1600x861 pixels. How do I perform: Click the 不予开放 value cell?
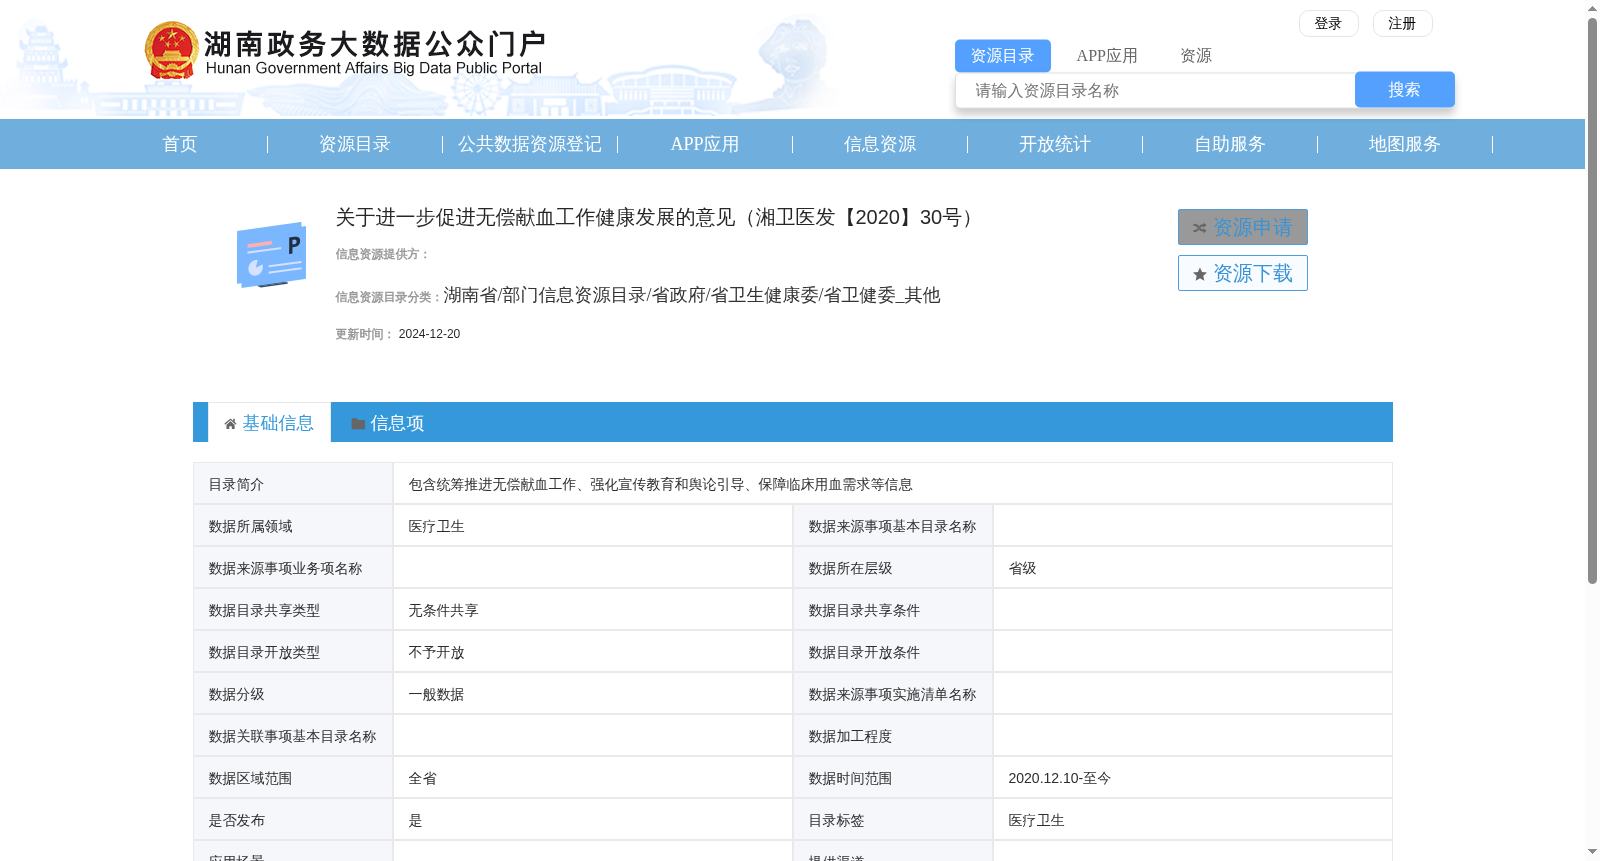click(x=593, y=652)
